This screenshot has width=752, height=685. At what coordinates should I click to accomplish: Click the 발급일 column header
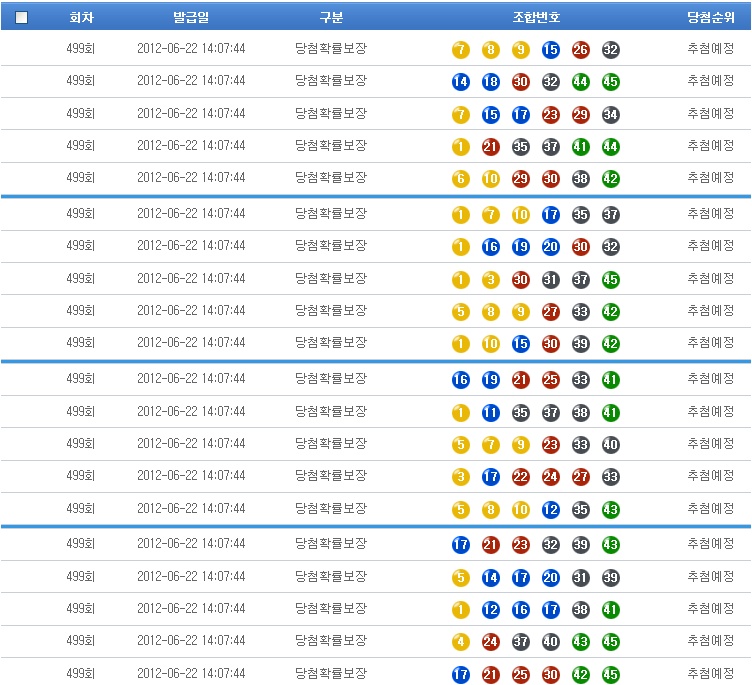[x=191, y=17]
